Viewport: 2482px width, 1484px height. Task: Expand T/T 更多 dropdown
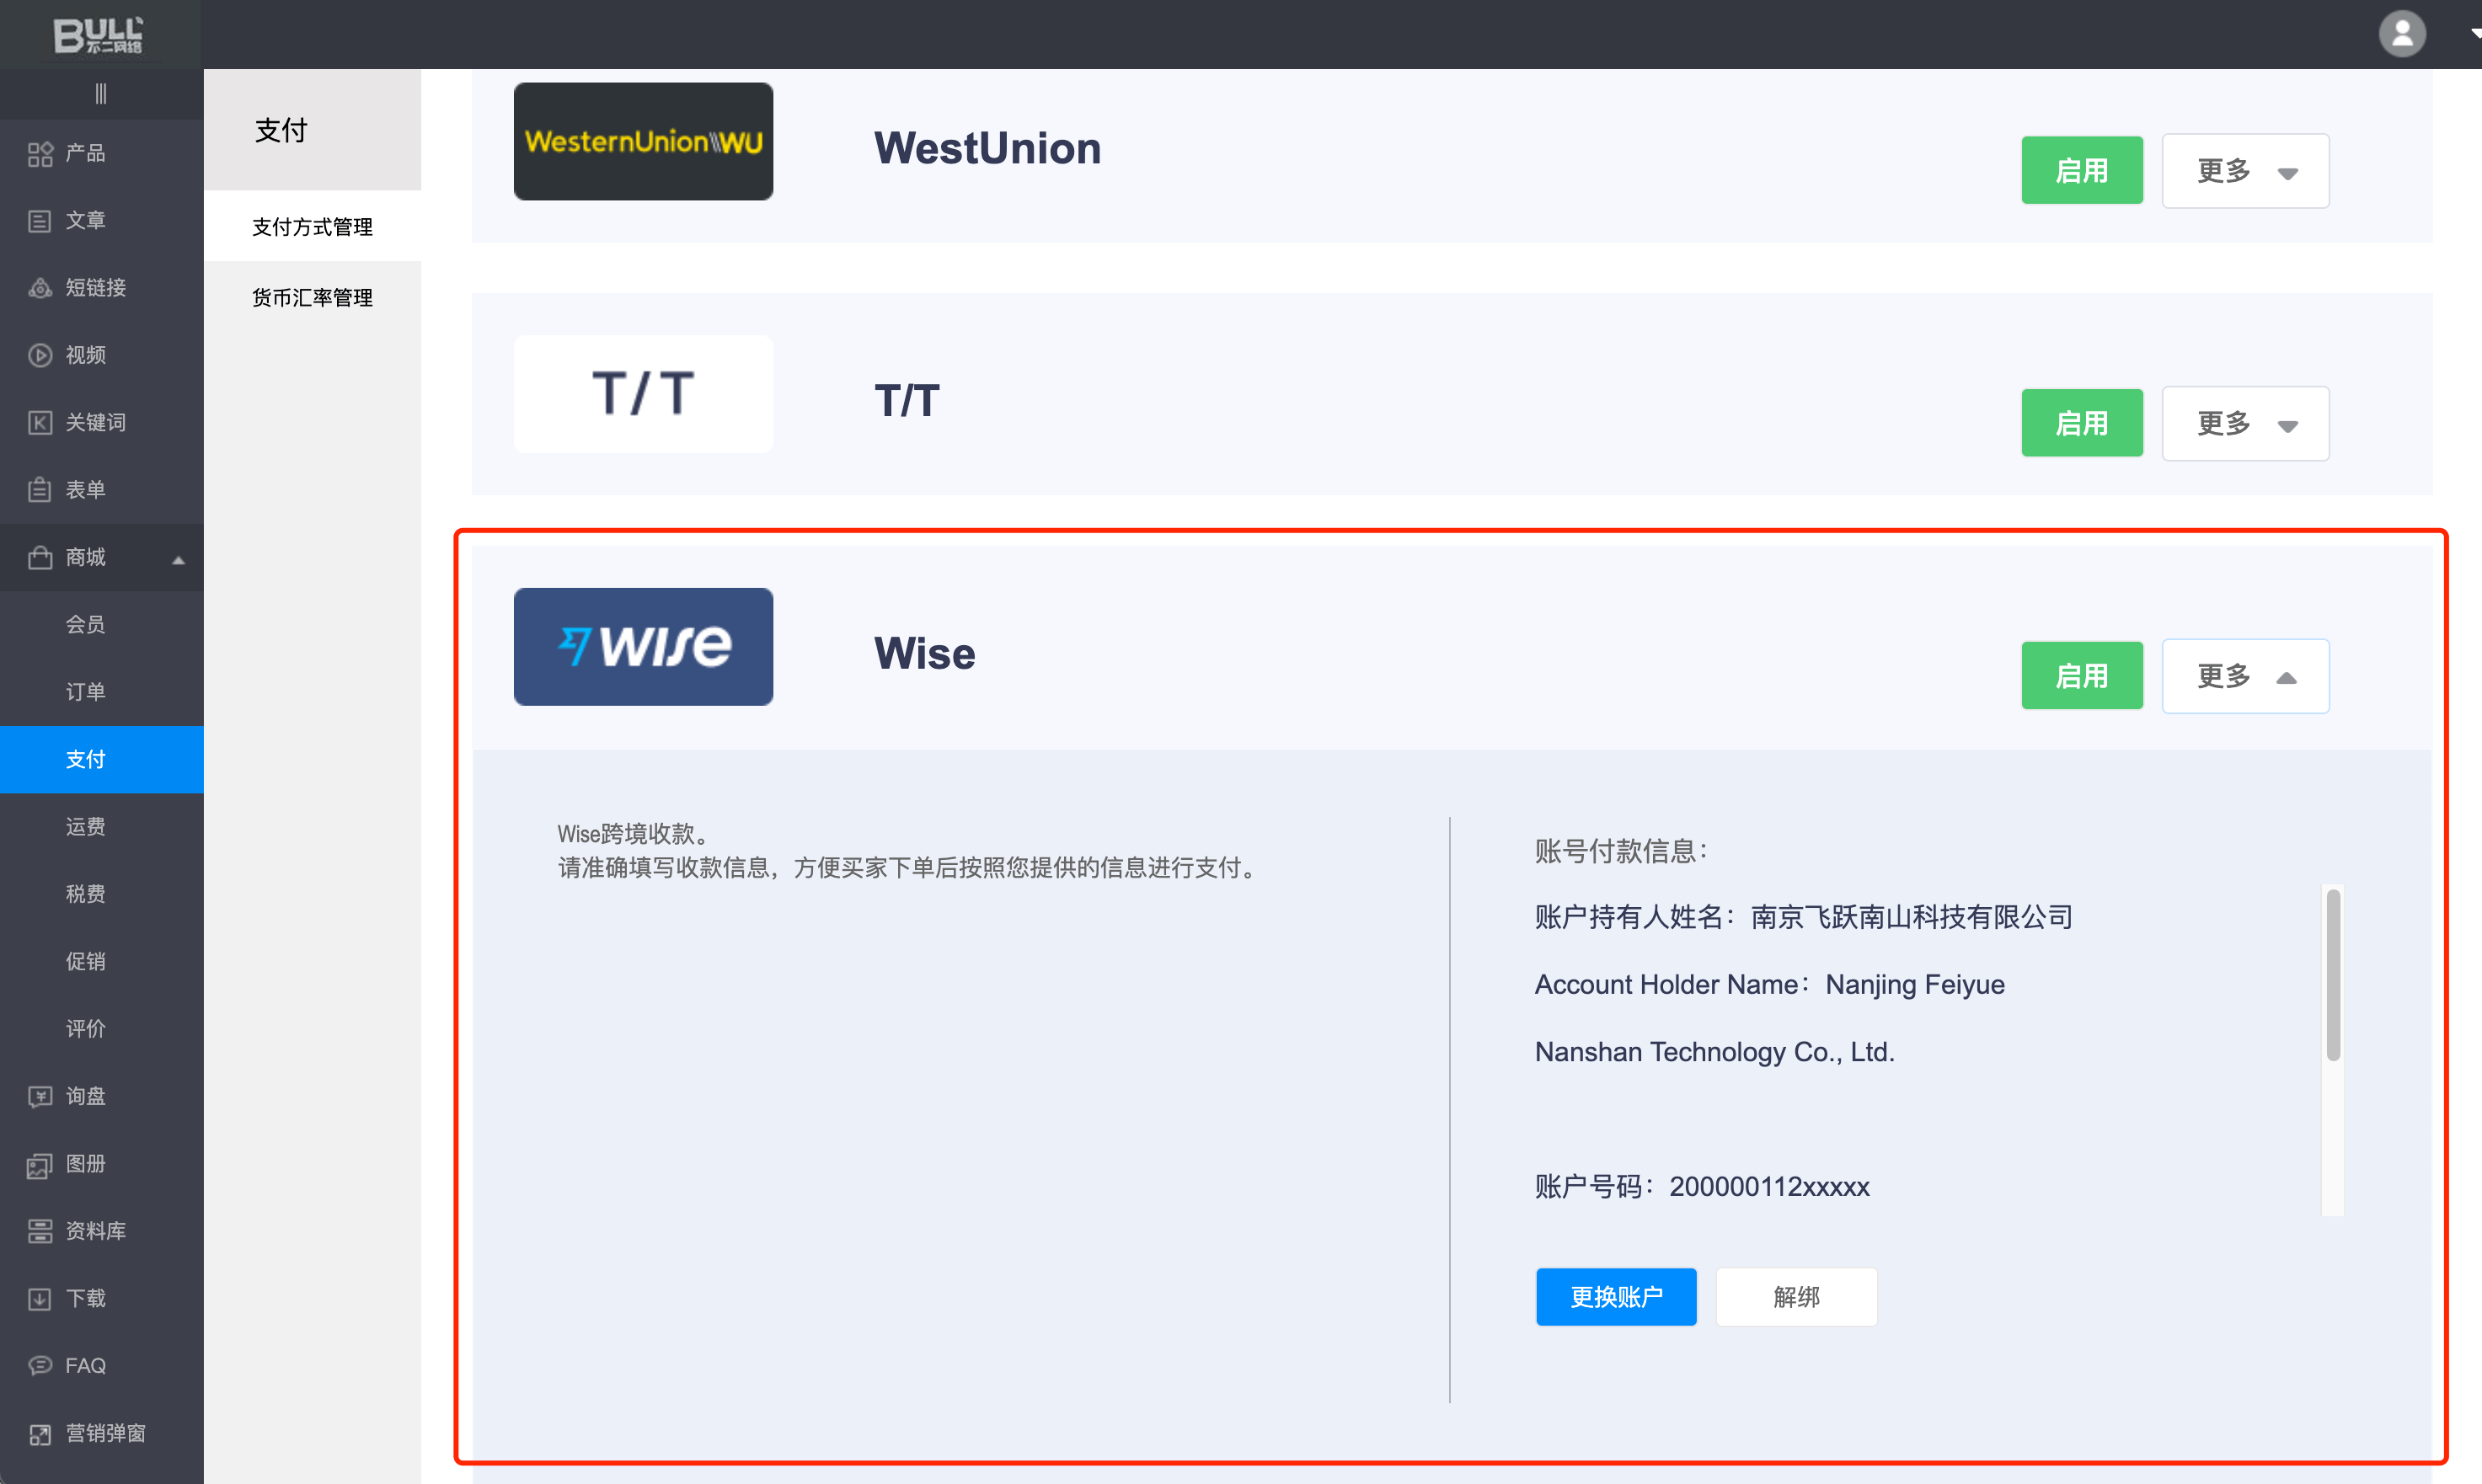(2244, 424)
